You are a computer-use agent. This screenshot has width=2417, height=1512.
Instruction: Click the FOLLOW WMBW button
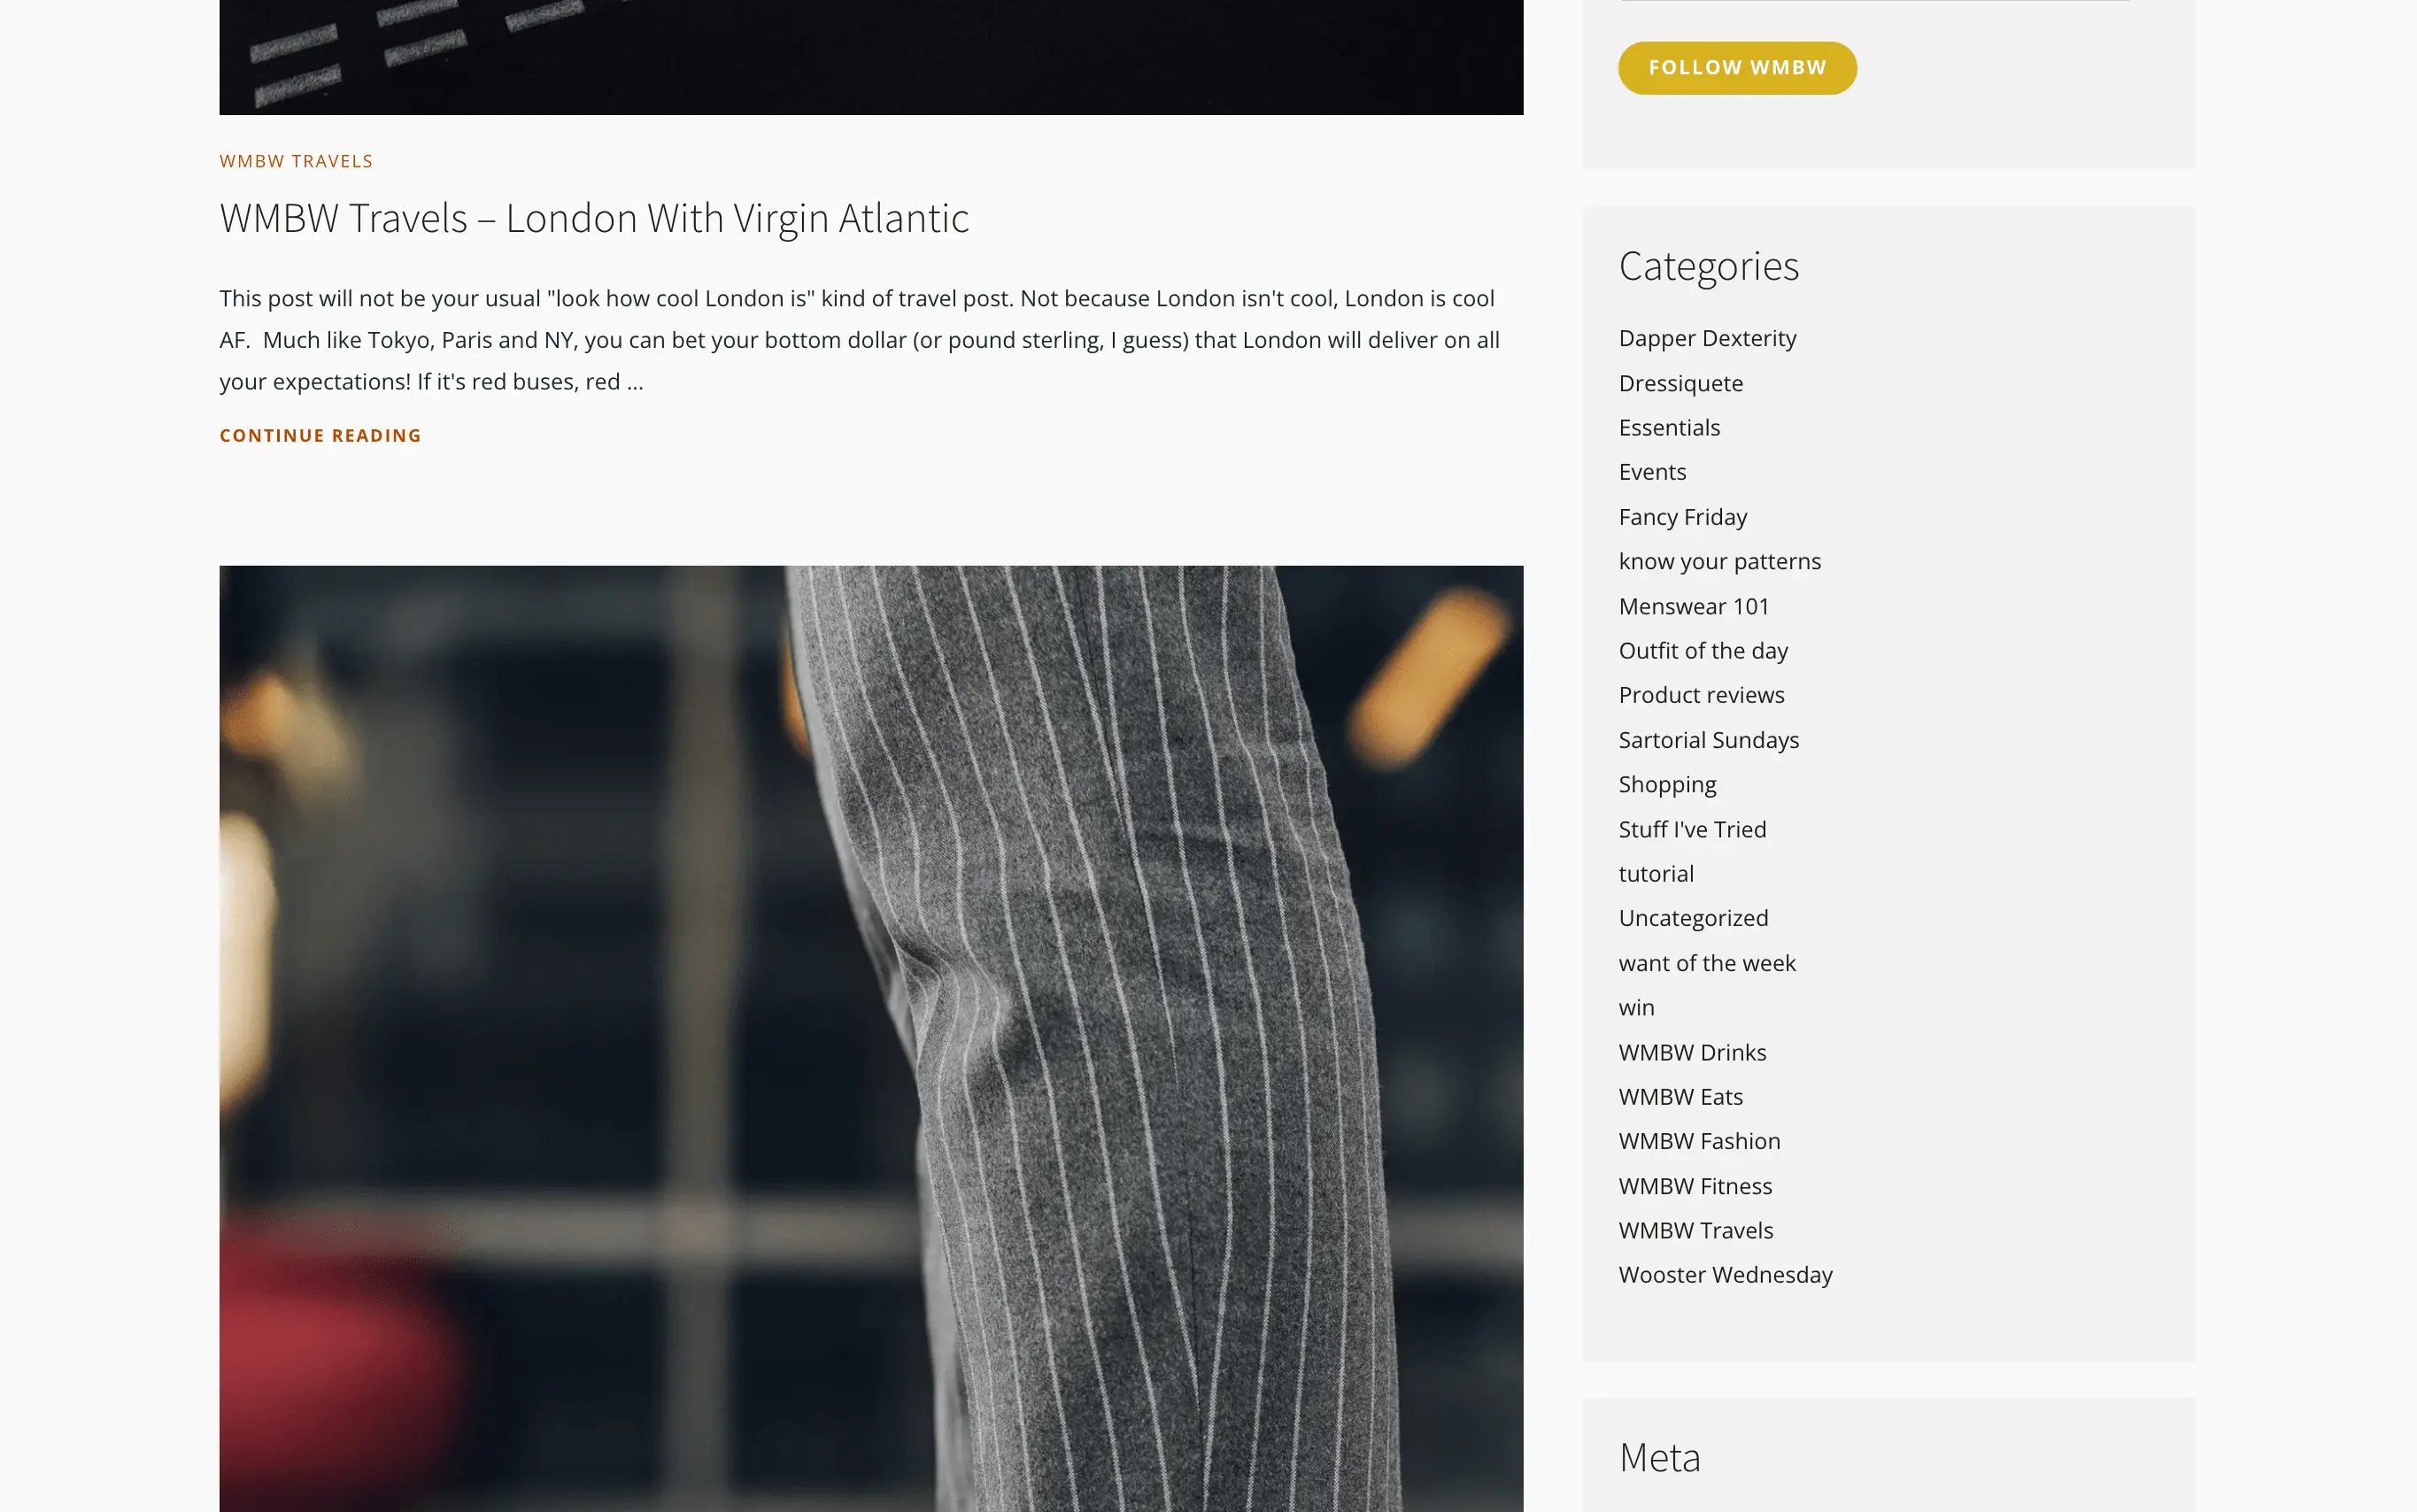click(1736, 66)
